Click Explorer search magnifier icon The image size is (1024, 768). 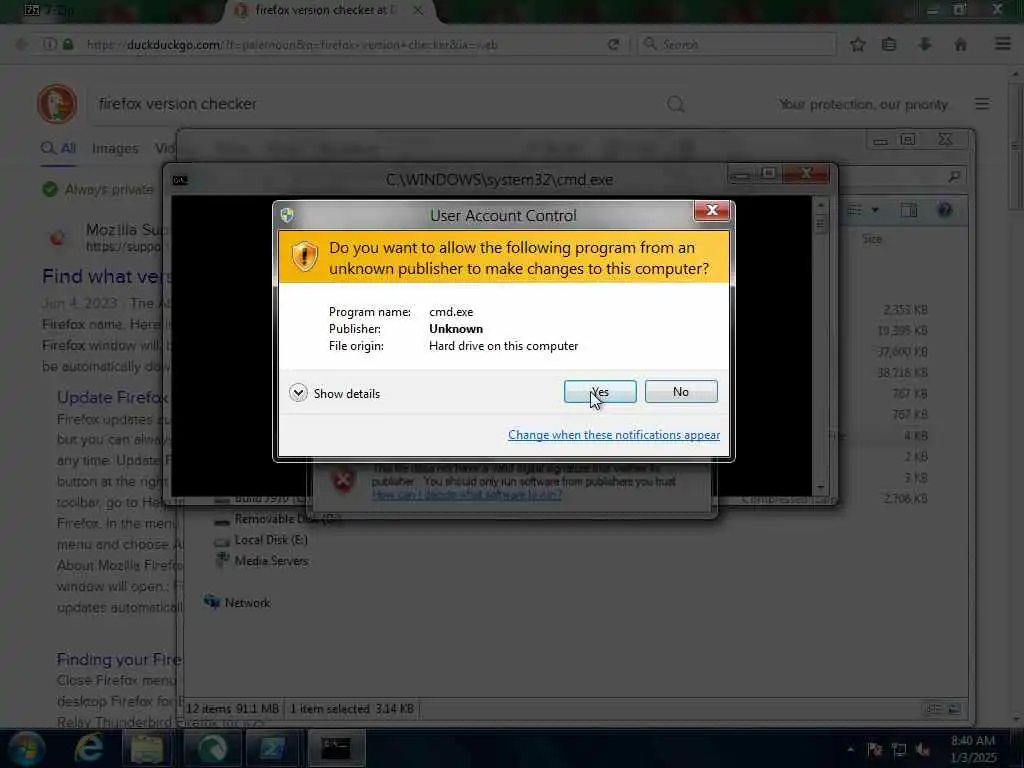point(954,176)
